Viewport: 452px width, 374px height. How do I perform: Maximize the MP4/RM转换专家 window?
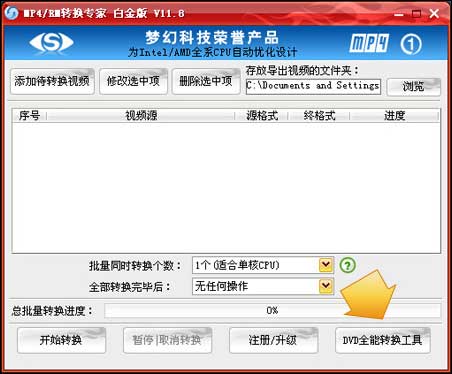pyautogui.click(x=416, y=14)
